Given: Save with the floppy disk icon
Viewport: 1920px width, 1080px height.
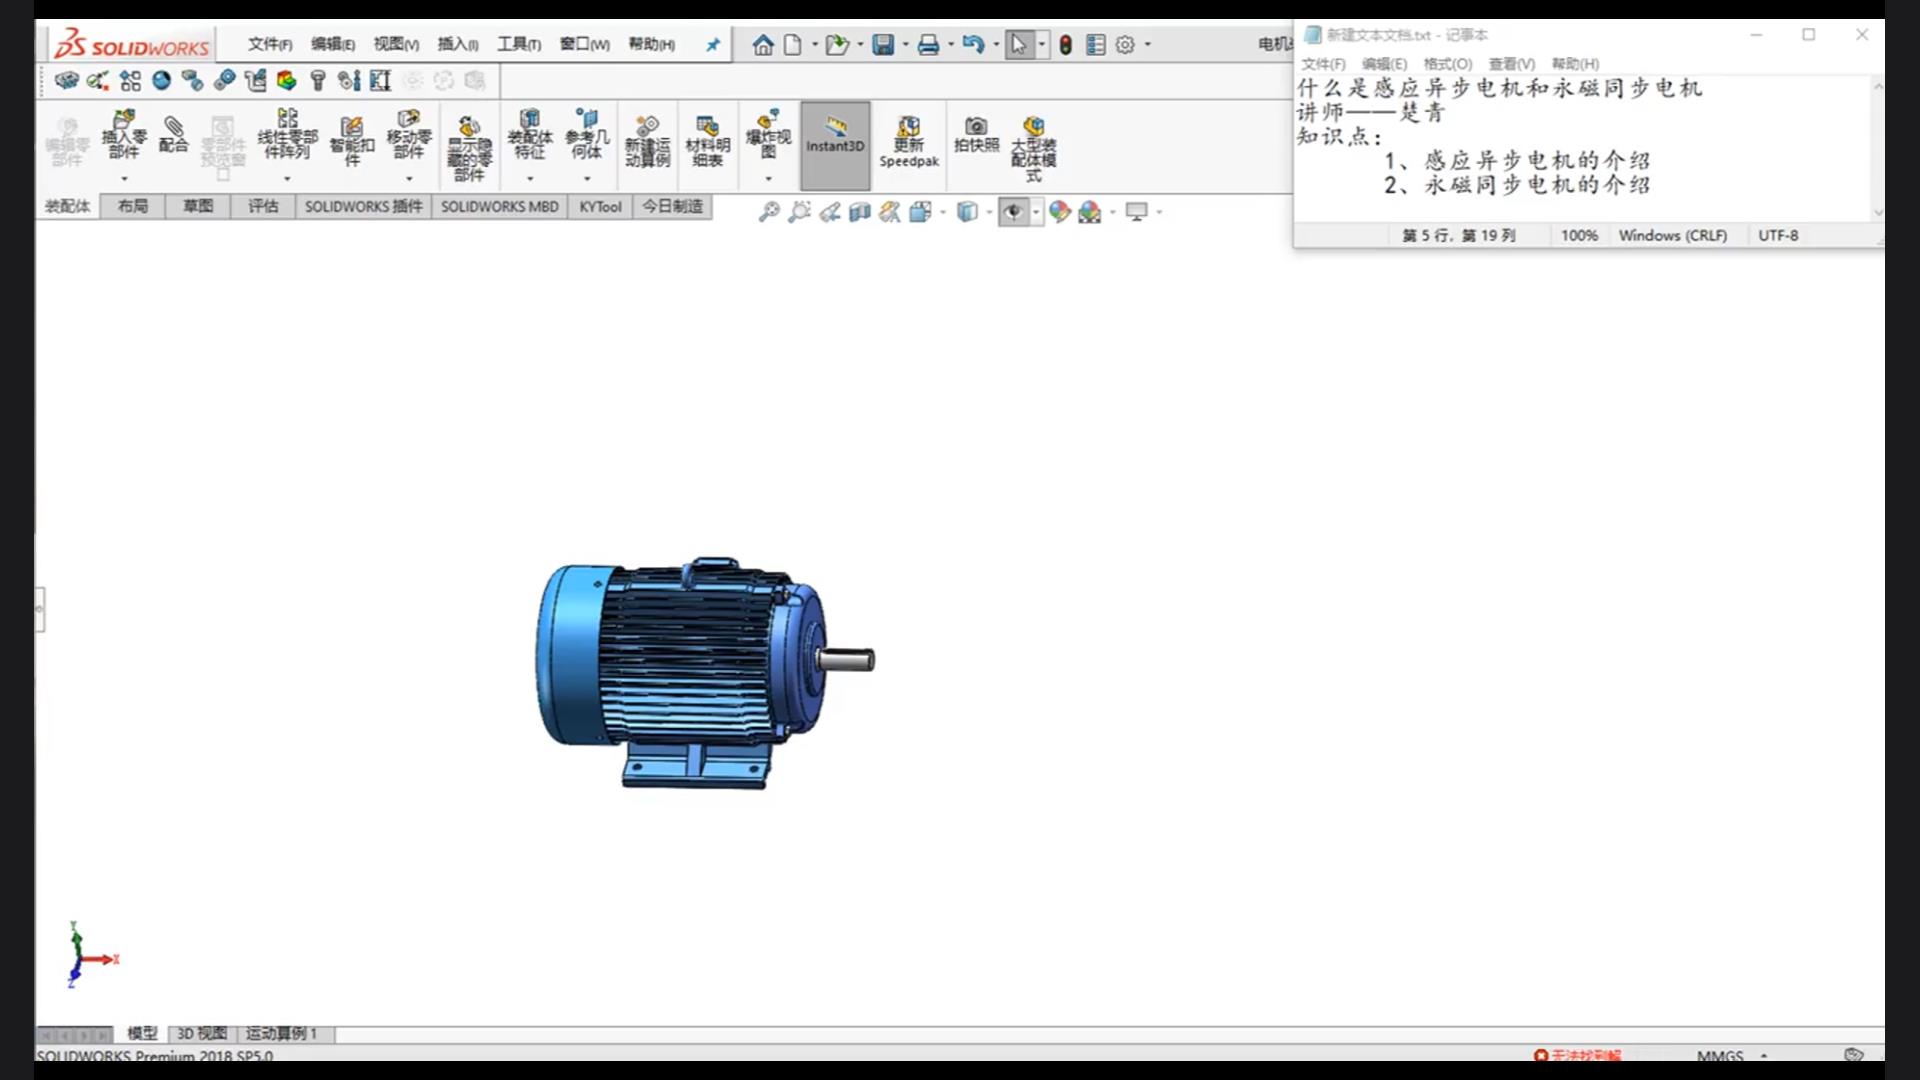Looking at the screenshot, I should point(883,45).
